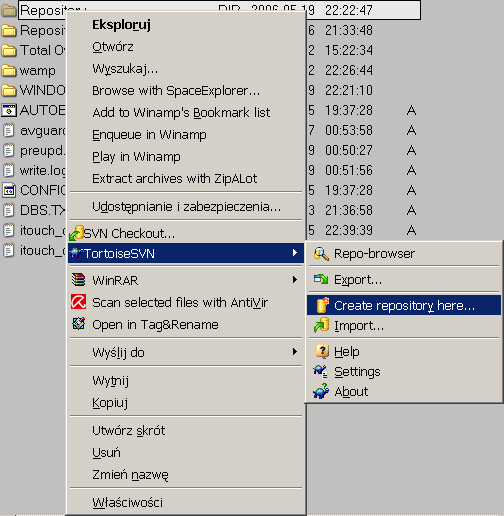Click the selected Repository folder icon
The width and height of the screenshot is (504, 516).
click(9, 10)
